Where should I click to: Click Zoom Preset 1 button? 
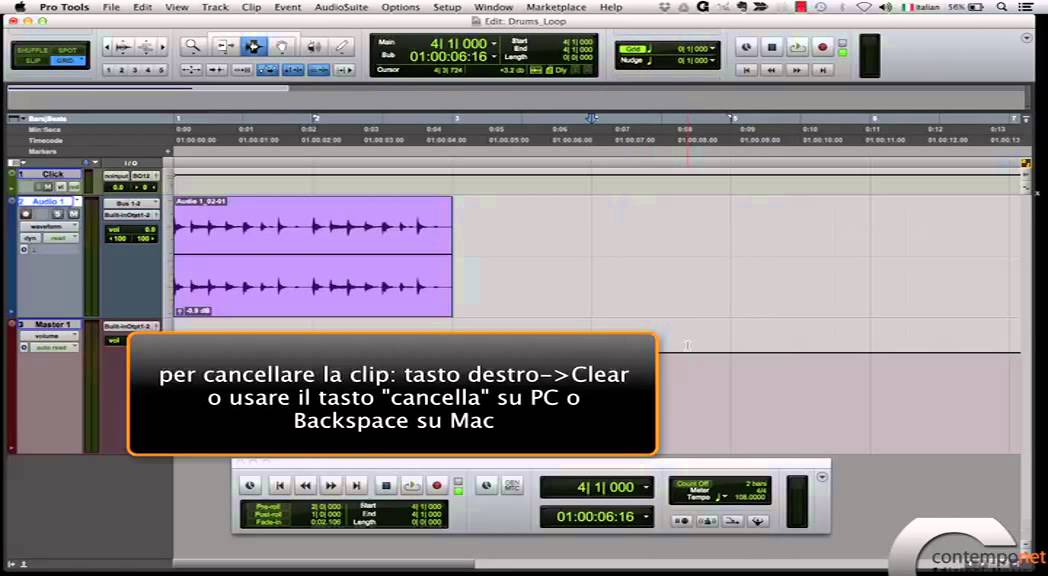click(109, 69)
